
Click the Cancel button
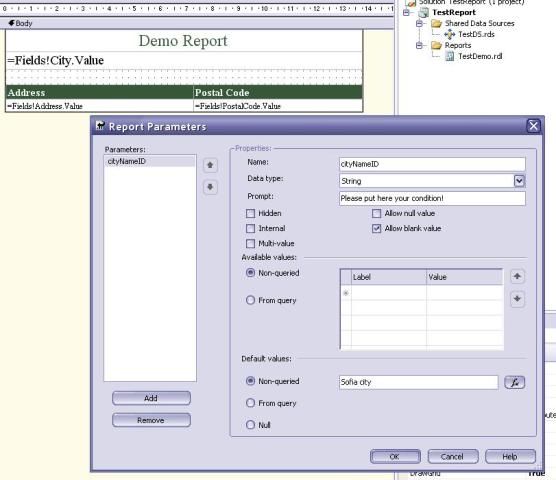[x=452, y=456]
